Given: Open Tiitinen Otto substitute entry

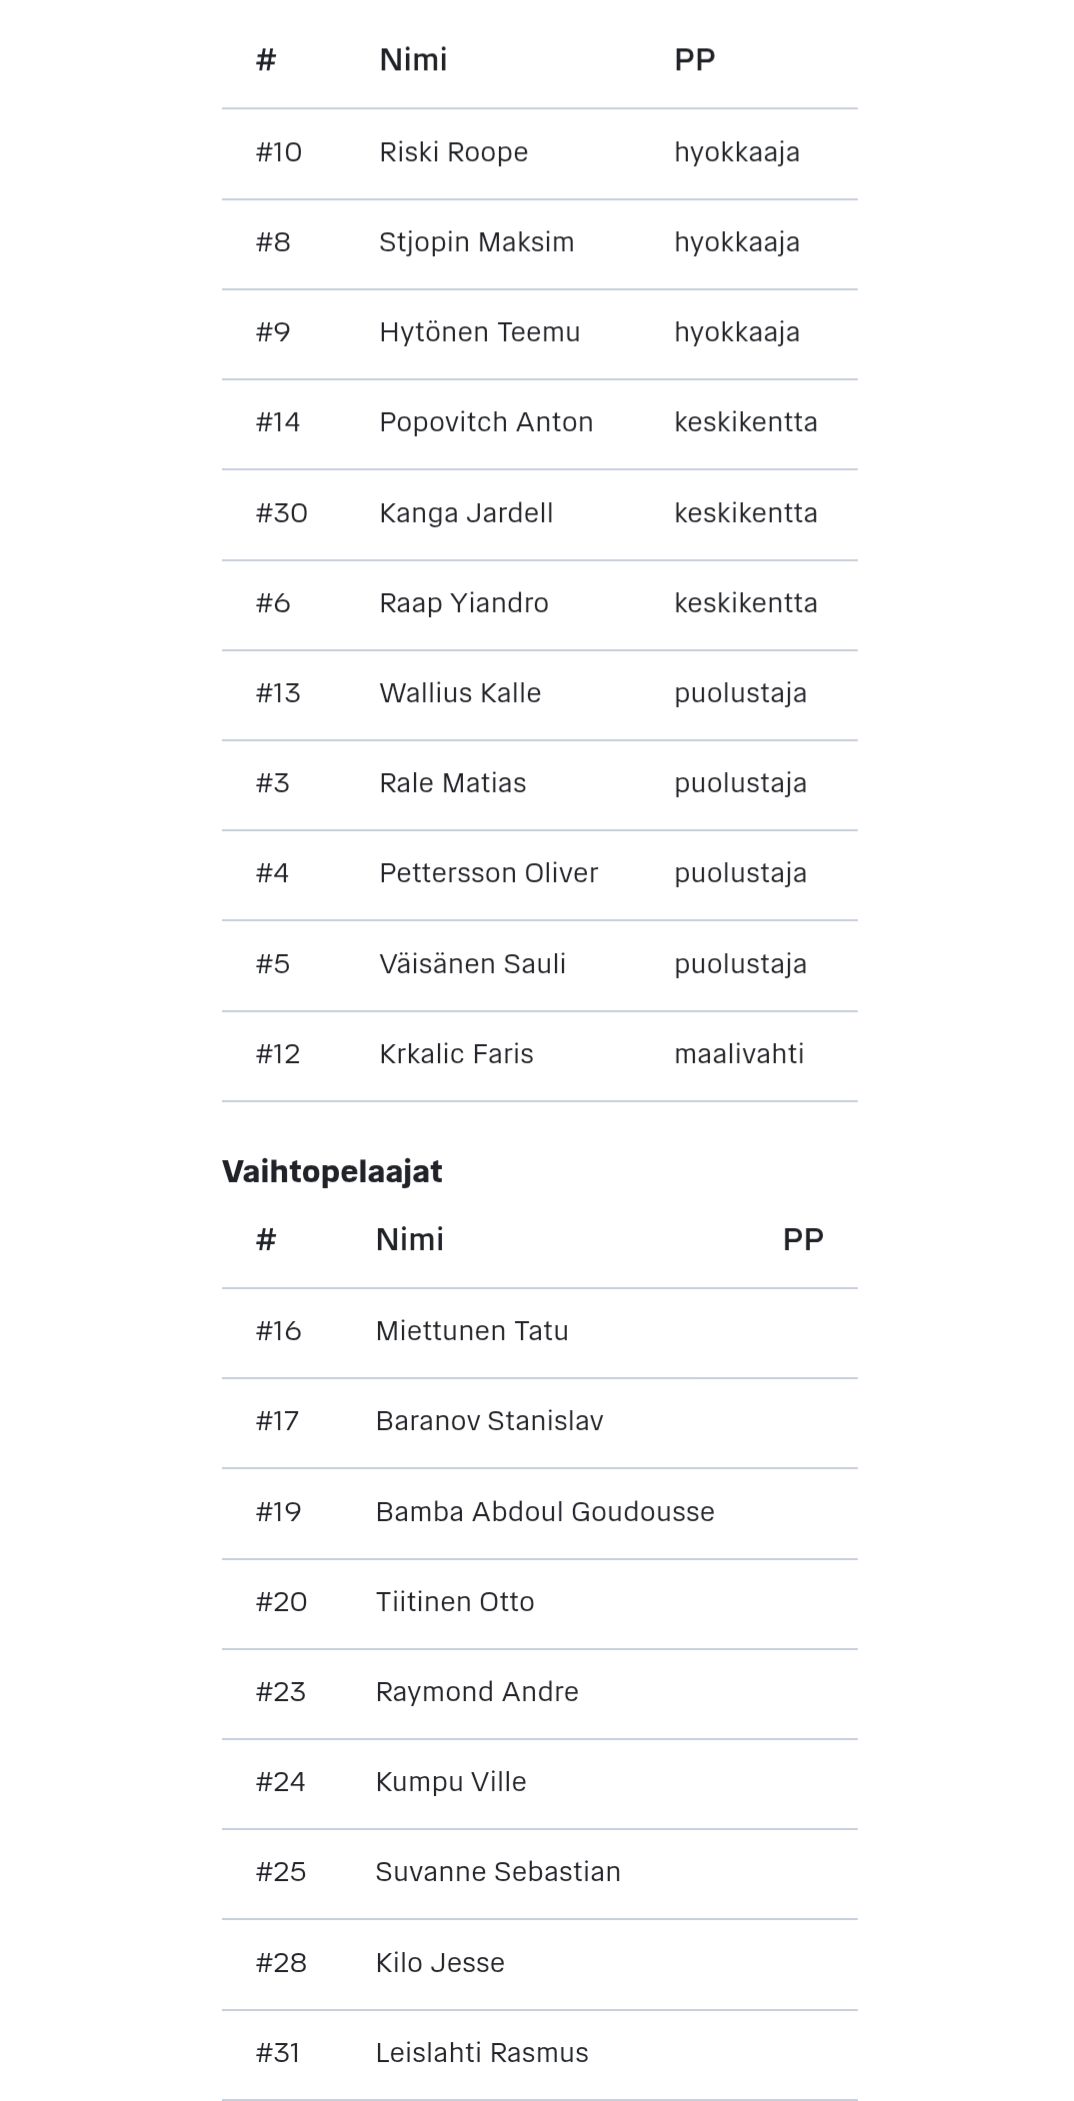Looking at the screenshot, I should (x=455, y=1602).
